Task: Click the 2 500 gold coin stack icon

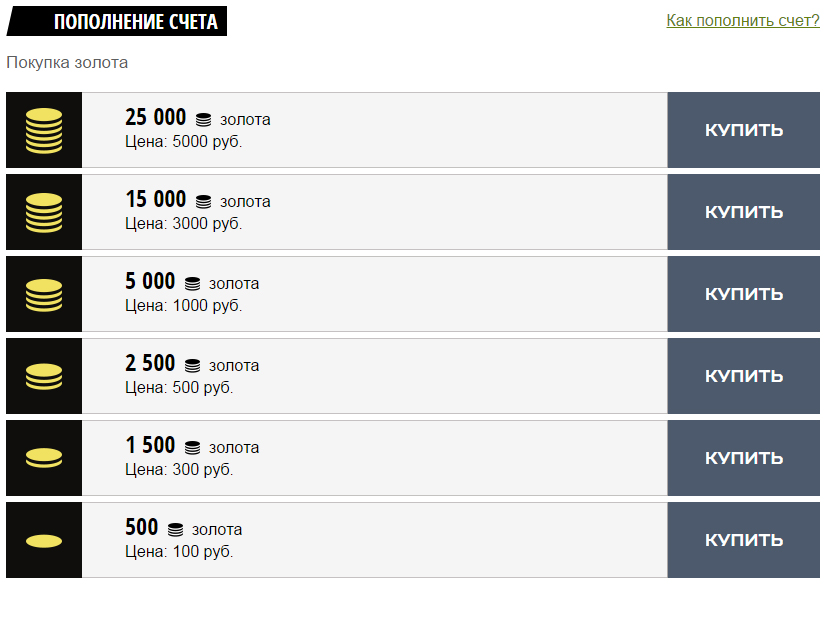Action: (44, 376)
